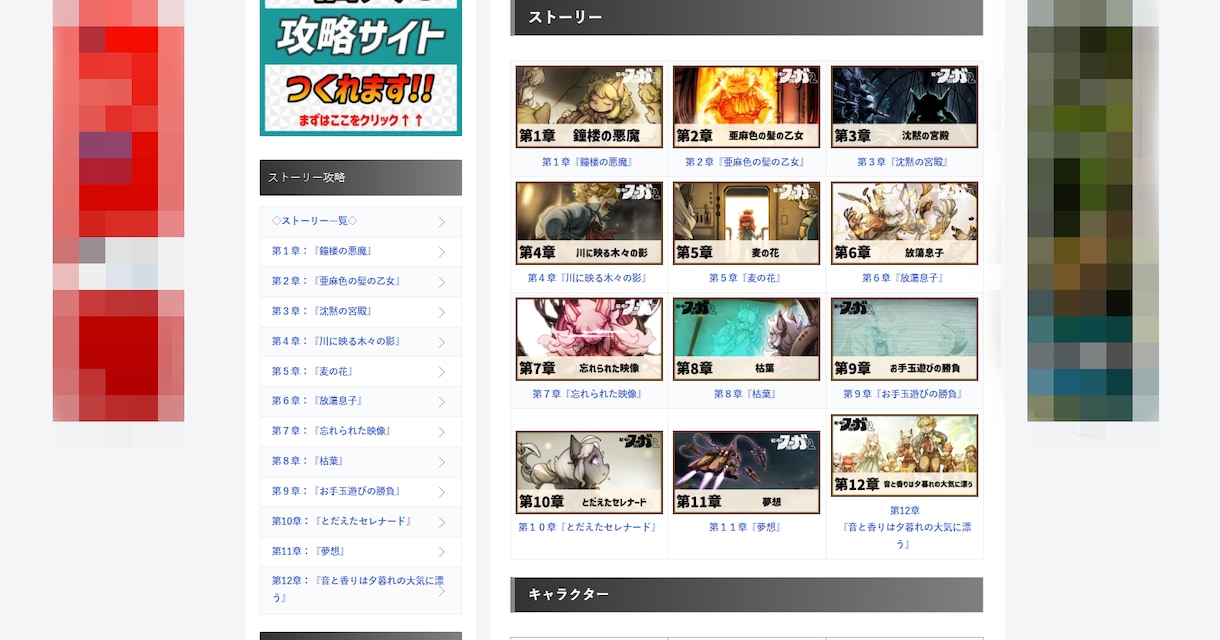The height and width of the screenshot is (640, 1220).
Task: Open the 第7章 忘れられた映像 thumbnail image
Action: coord(589,339)
